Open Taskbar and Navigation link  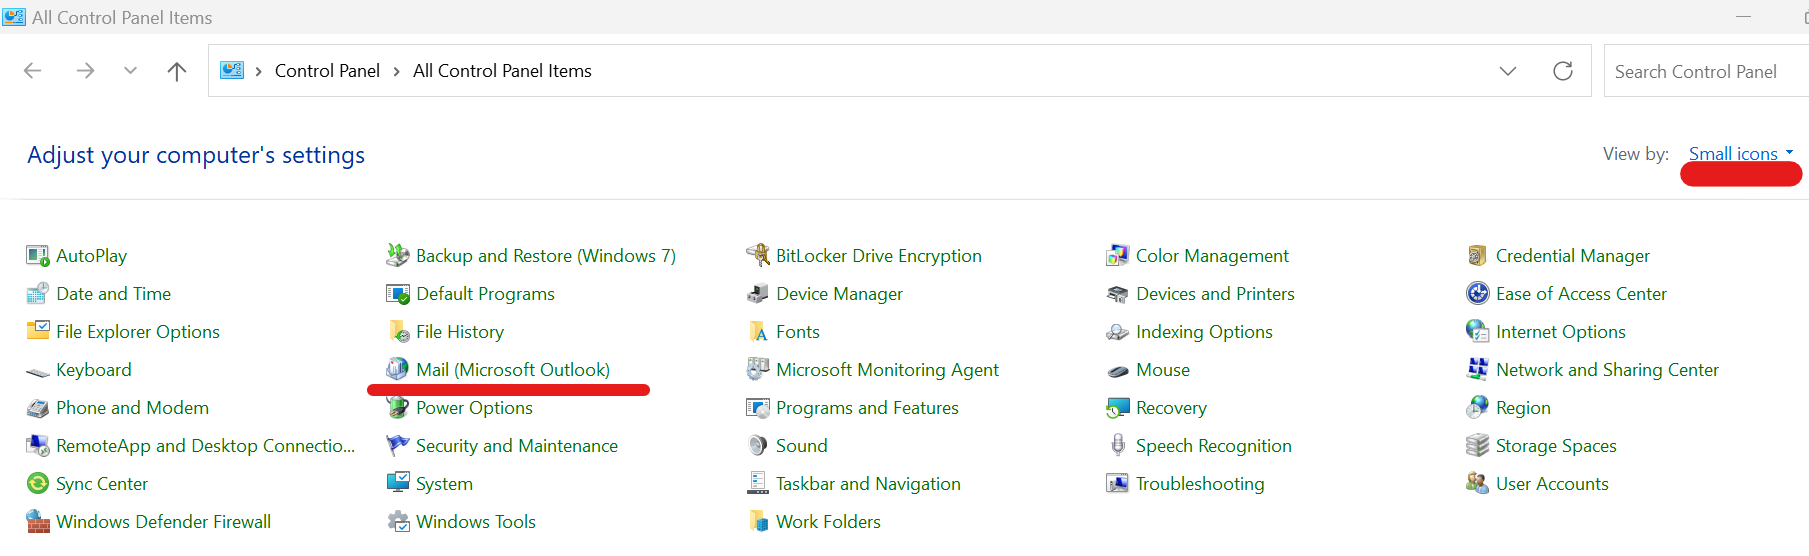click(x=868, y=484)
